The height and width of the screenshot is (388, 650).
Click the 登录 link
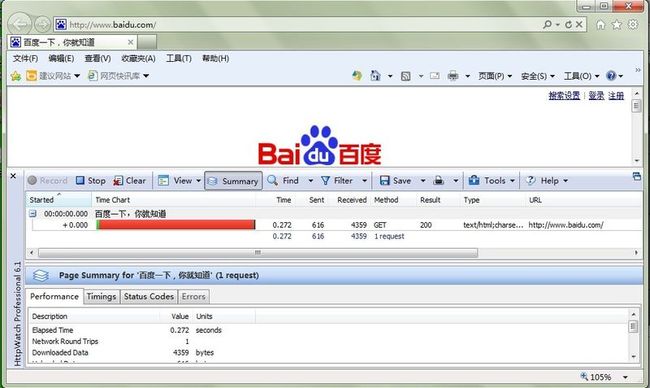click(596, 96)
